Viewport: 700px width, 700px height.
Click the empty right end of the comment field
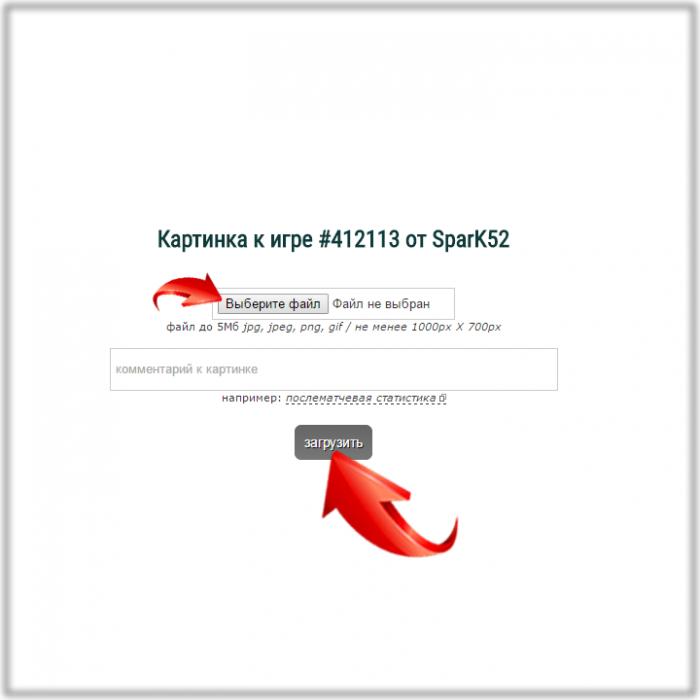(x=513, y=369)
